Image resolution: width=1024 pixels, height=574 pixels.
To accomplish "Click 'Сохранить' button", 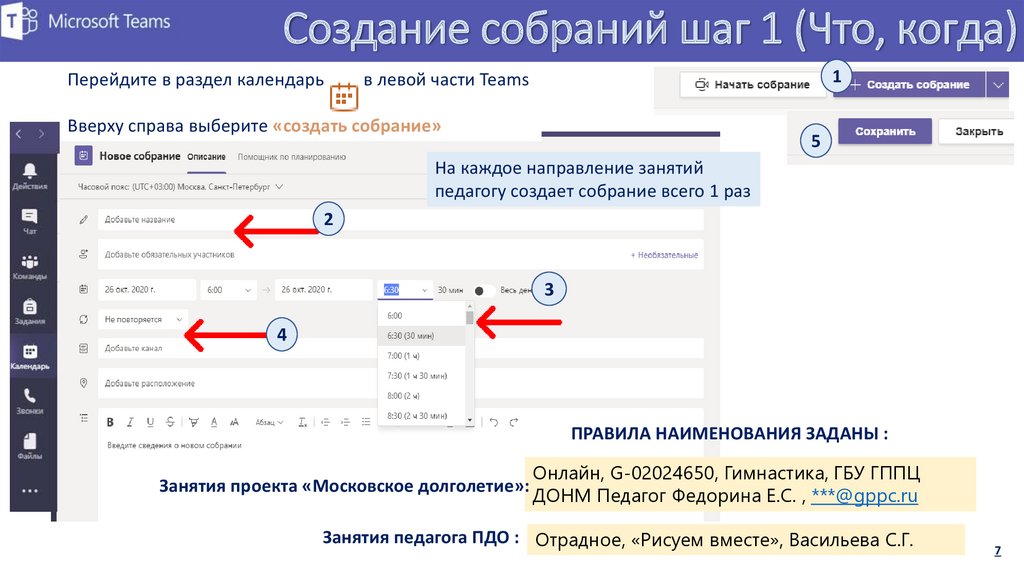I will pyautogui.click(x=885, y=132).
